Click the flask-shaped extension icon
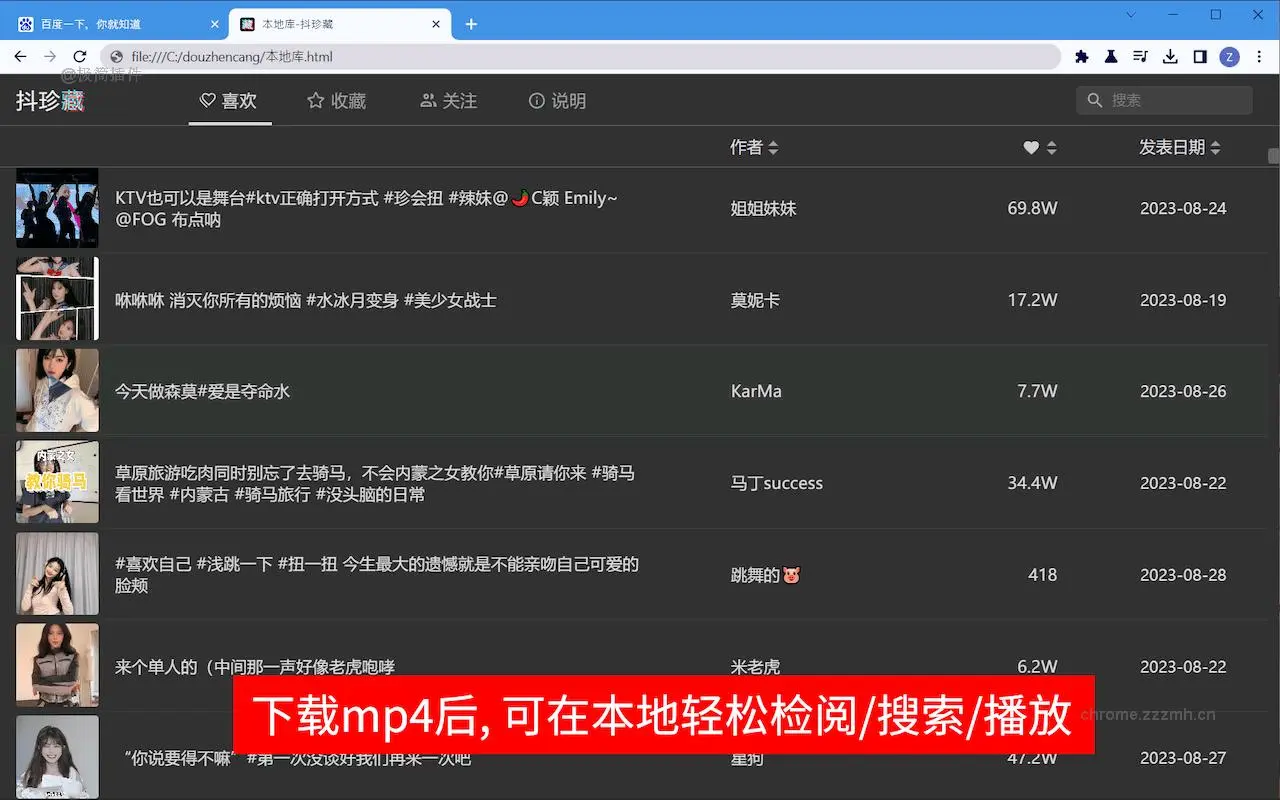 click(1111, 57)
